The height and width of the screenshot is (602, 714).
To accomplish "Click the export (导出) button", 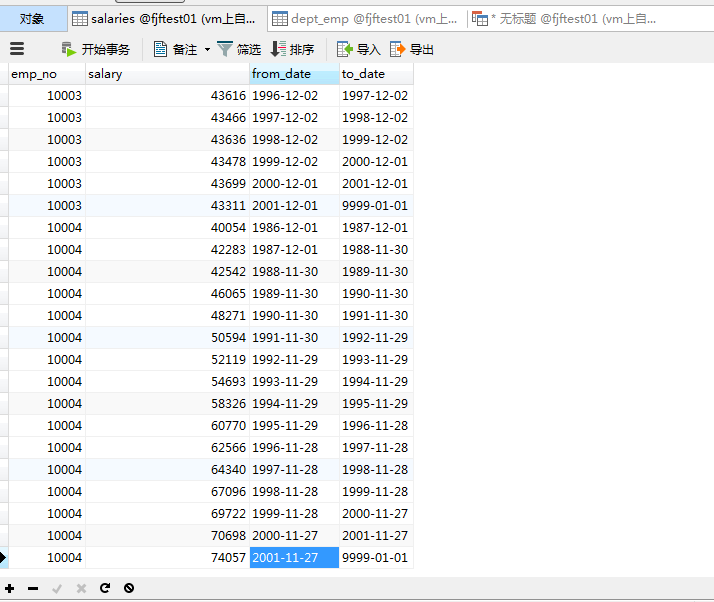I will click(x=412, y=49).
